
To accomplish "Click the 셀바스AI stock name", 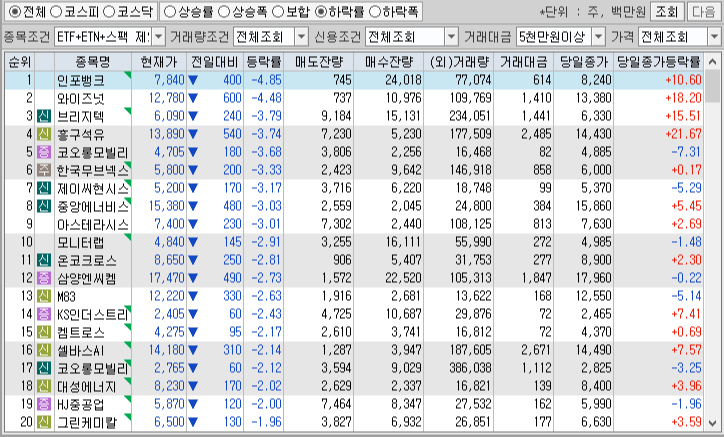I will (x=80, y=350).
